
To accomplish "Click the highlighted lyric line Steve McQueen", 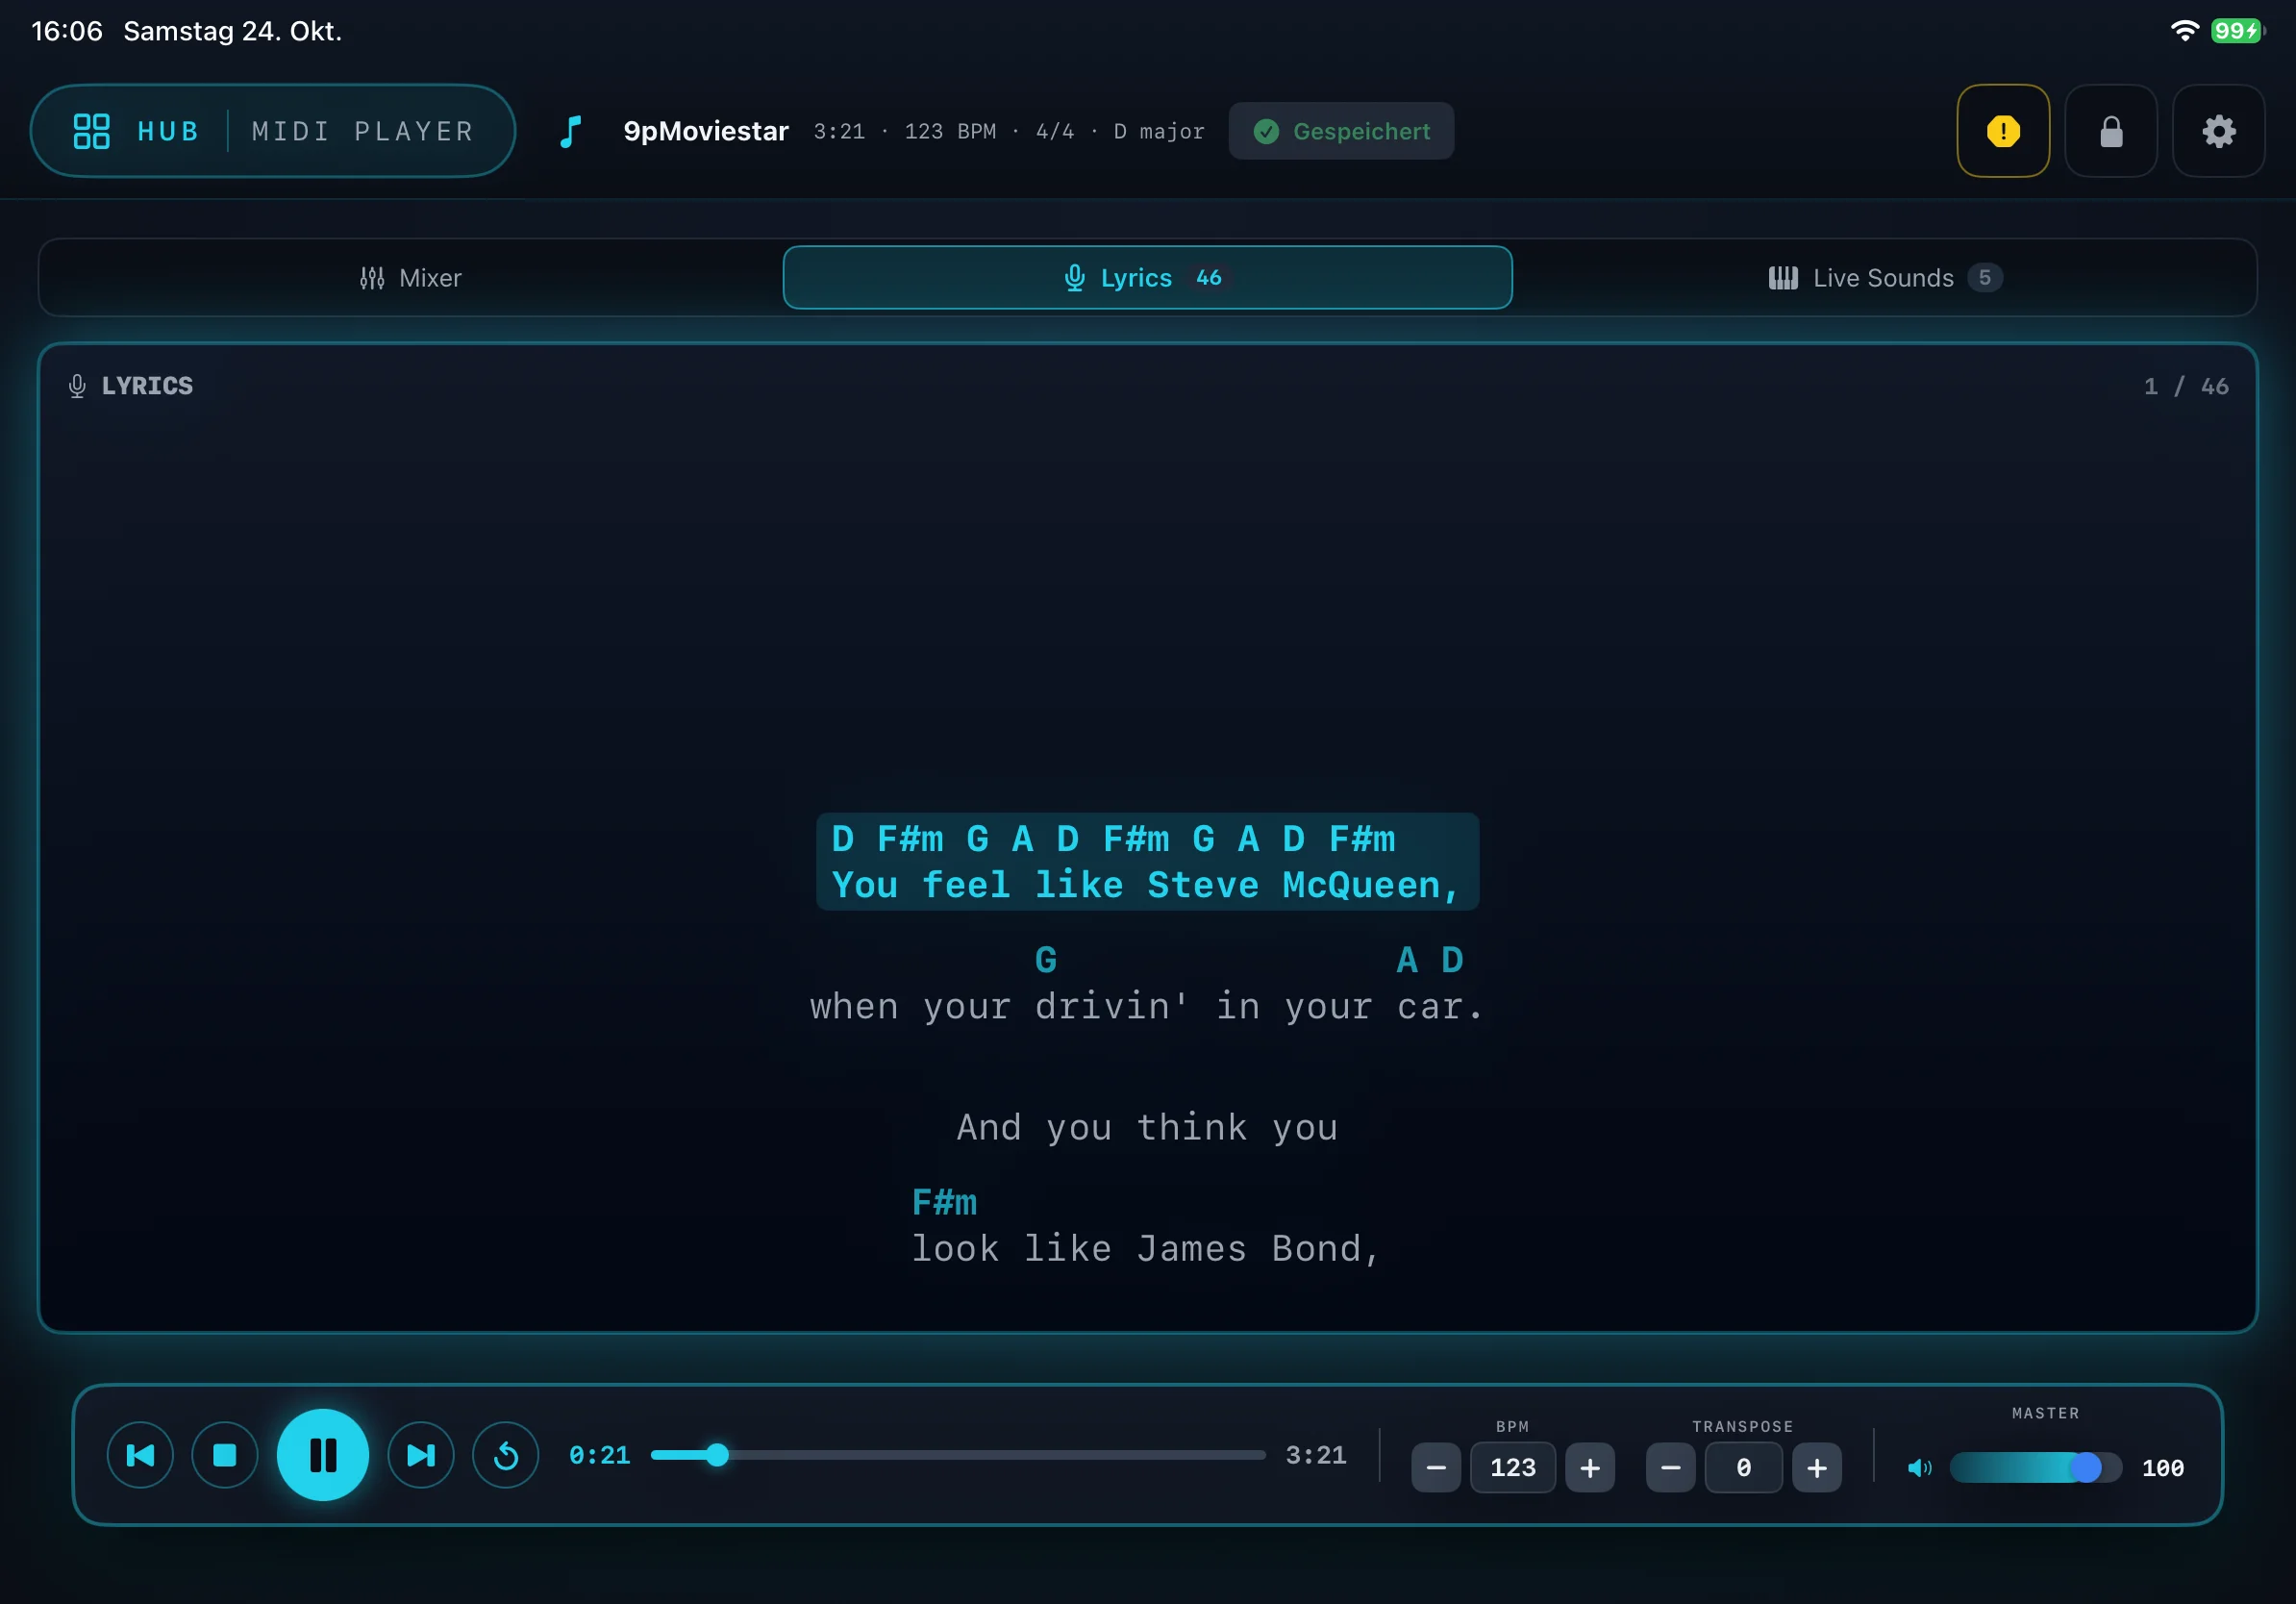I will click(x=1147, y=861).
